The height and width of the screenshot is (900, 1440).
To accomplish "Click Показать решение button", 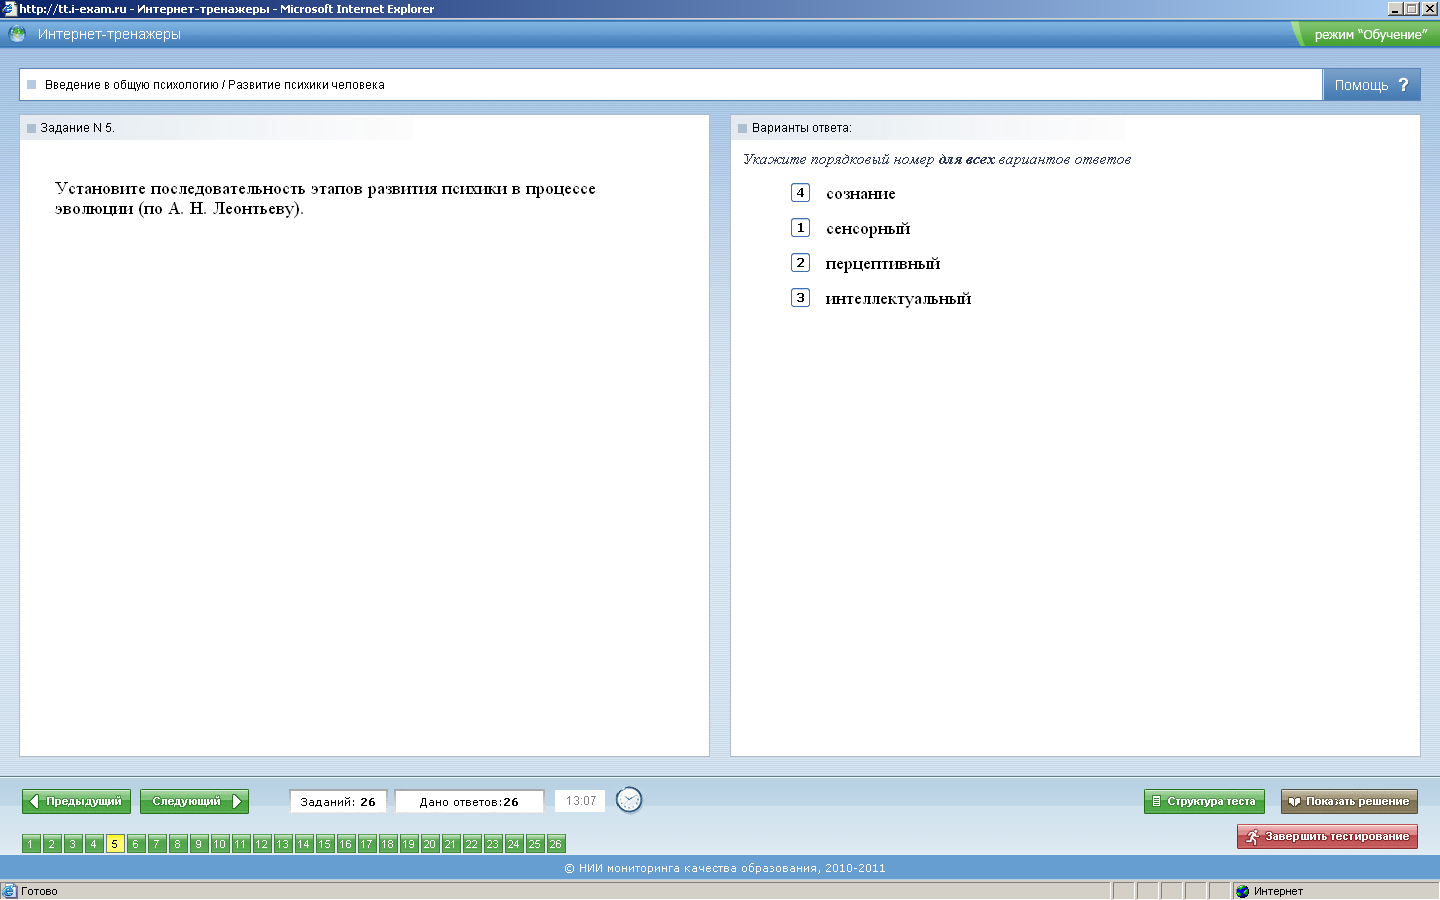I will [1349, 801].
